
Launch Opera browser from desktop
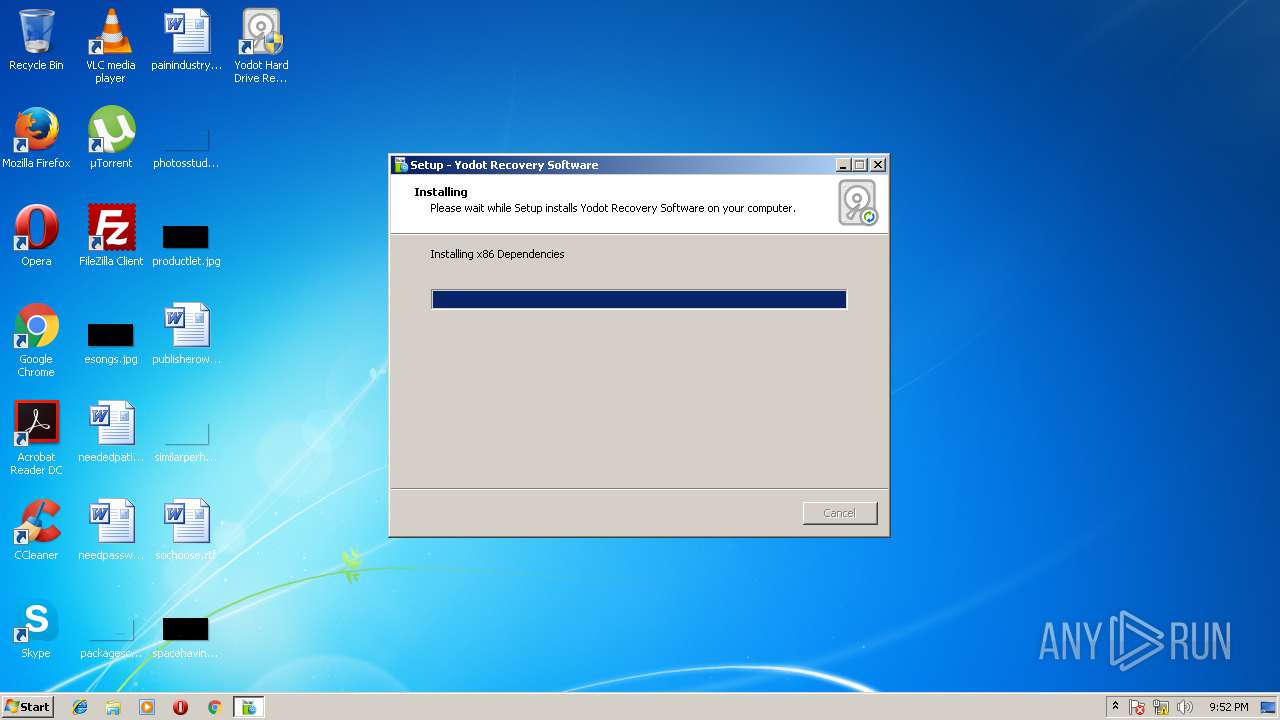coord(36,236)
